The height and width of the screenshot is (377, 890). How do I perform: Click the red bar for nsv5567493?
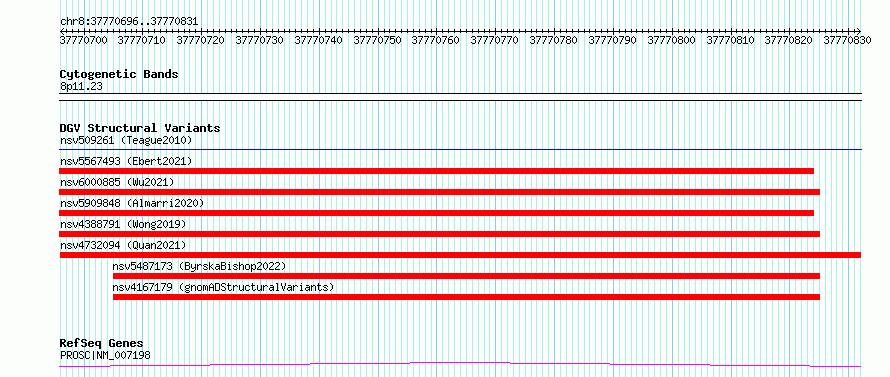436,171
